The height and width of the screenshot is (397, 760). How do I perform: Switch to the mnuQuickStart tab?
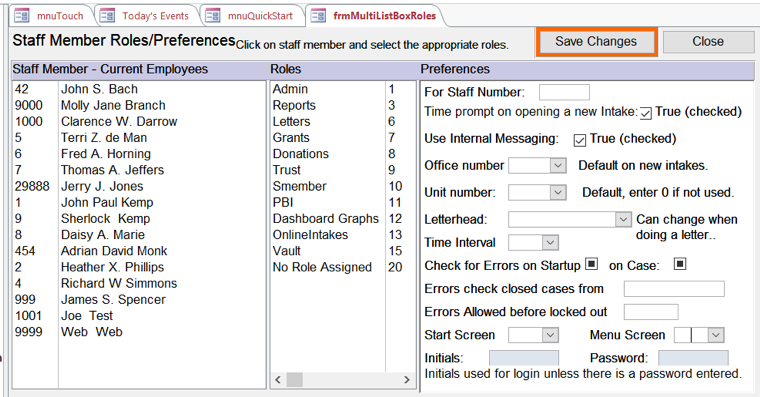[x=253, y=16]
